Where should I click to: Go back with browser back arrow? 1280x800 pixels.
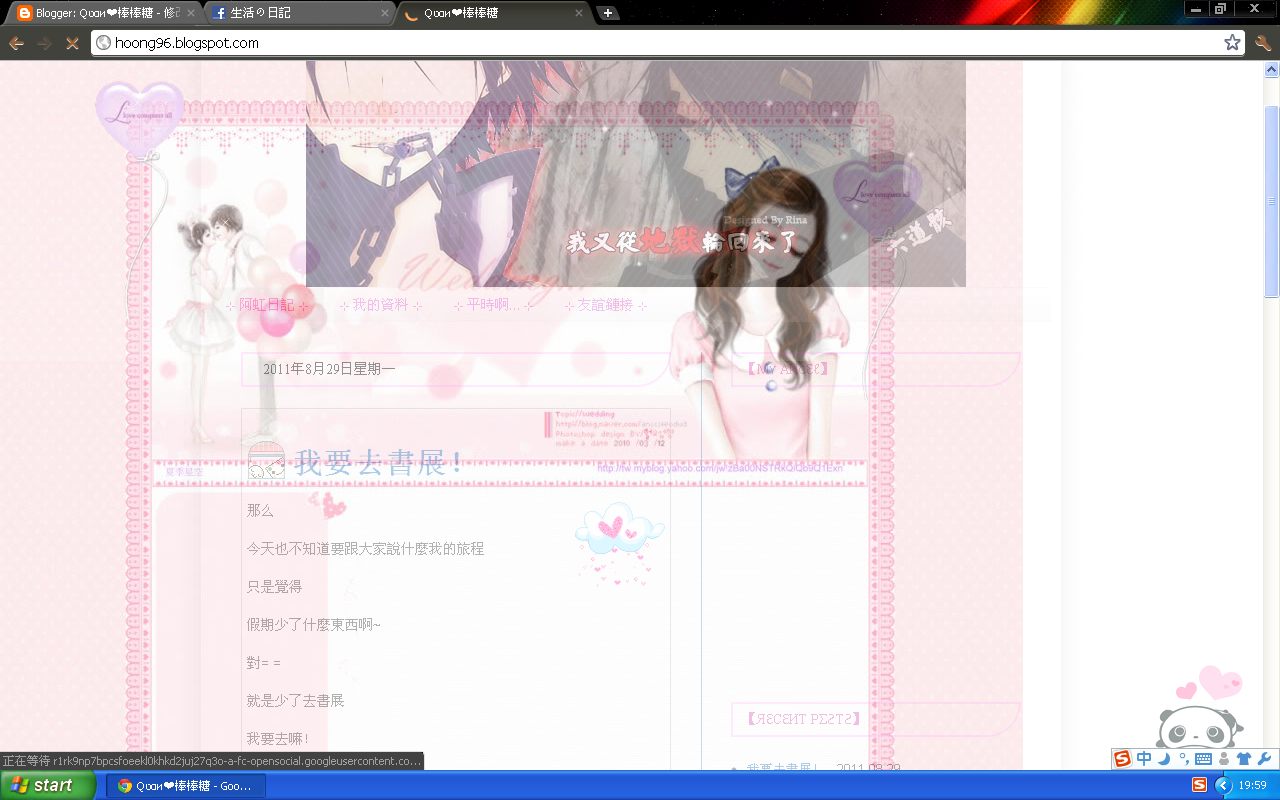point(16,43)
